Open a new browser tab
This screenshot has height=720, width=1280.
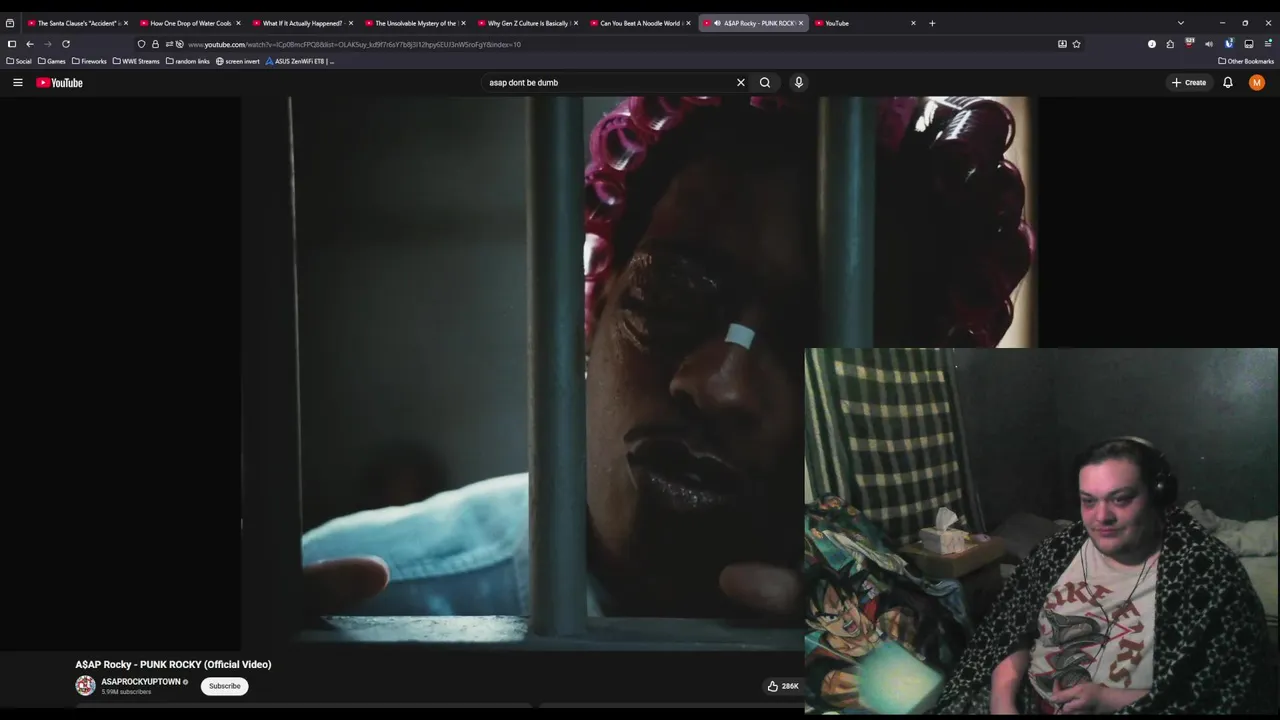pyautogui.click(x=932, y=23)
